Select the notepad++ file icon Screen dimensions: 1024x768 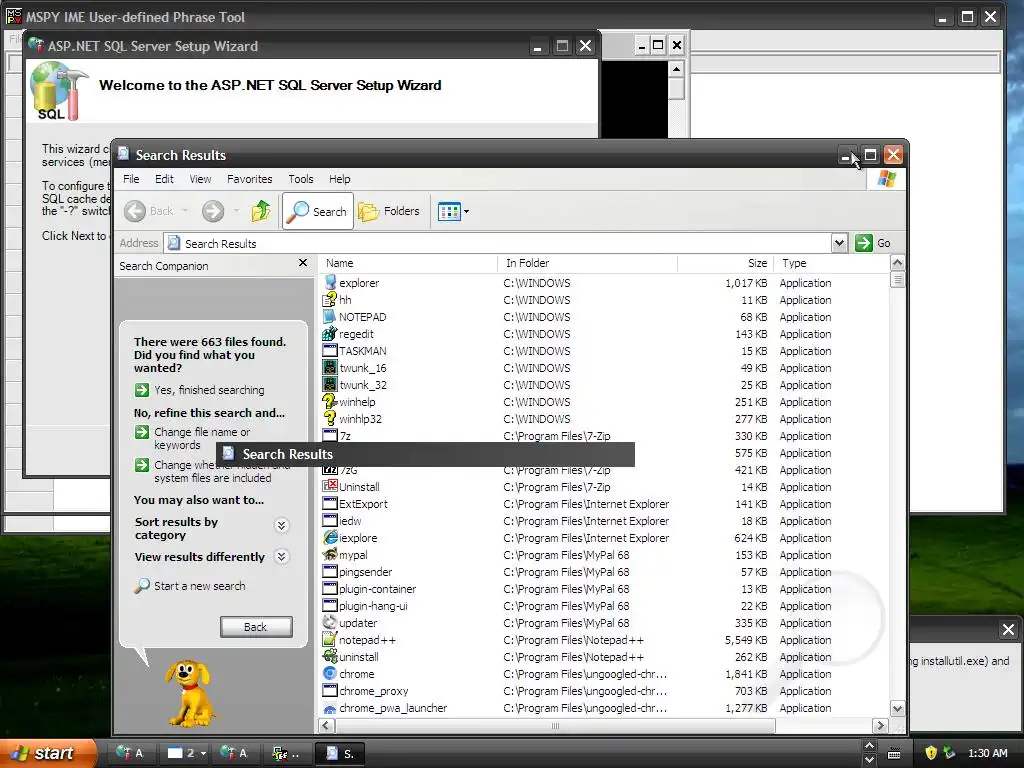tap(330, 639)
